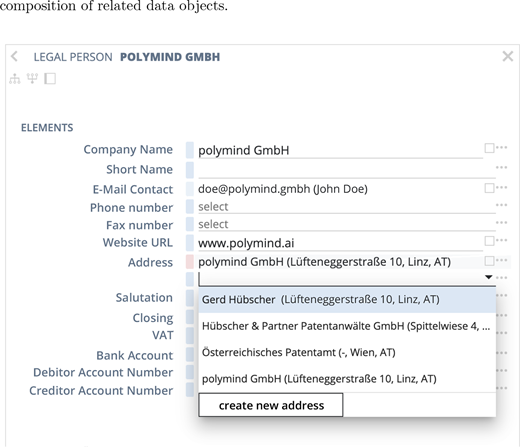Click the Website URL field www.polymind.ai

(x=340, y=243)
